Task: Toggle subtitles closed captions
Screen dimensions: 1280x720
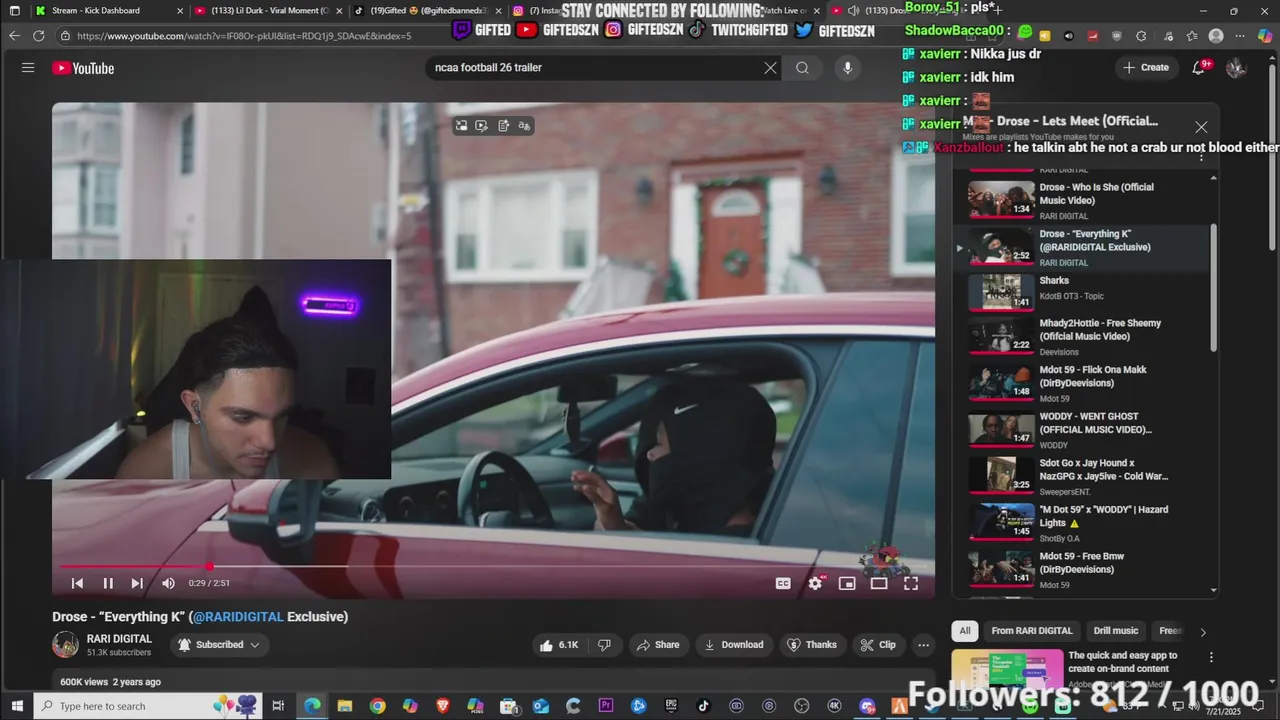Action: [x=783, y=583]
